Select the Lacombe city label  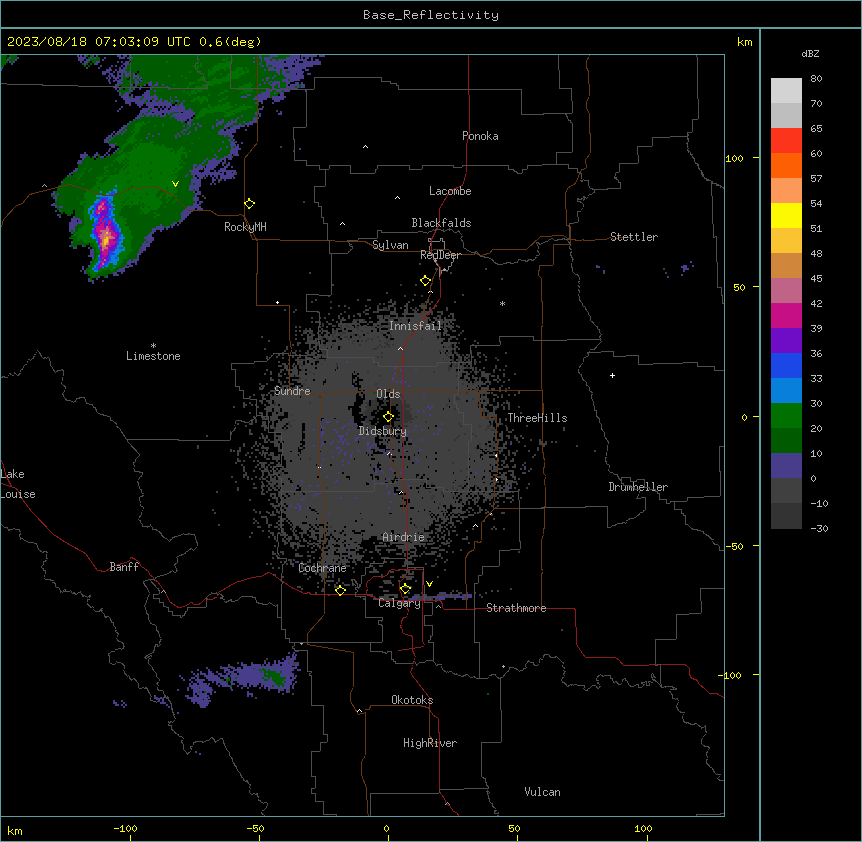pyautogui.click(x=450, y=191)
